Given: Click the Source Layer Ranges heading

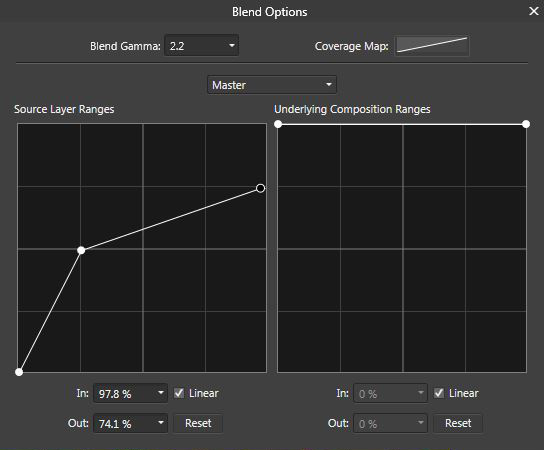Looking at the screenshot, I should coord(64,109).
